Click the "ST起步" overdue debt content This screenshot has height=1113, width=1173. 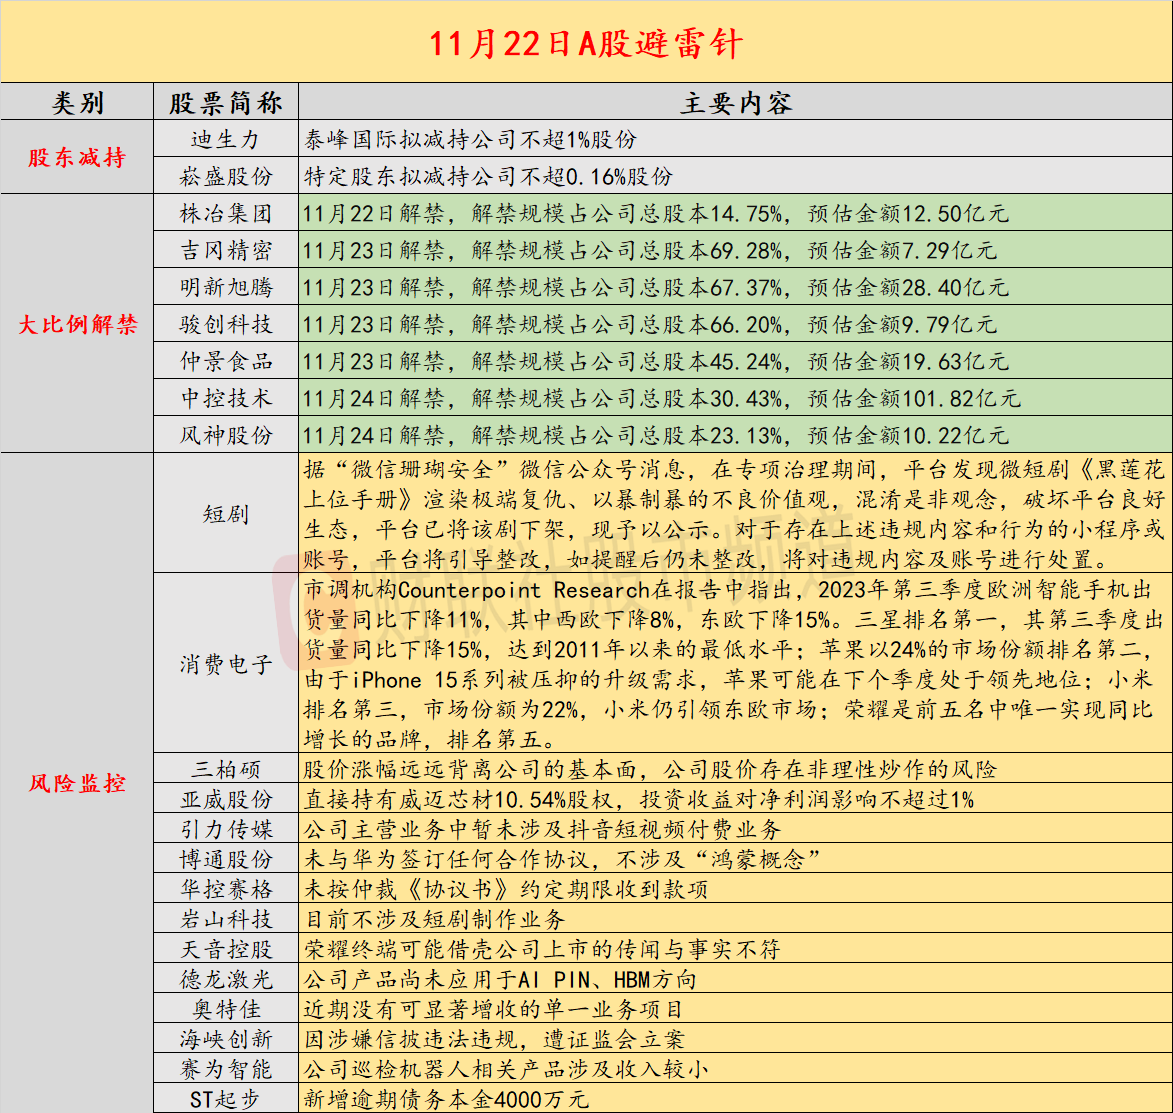point(446,1099)
